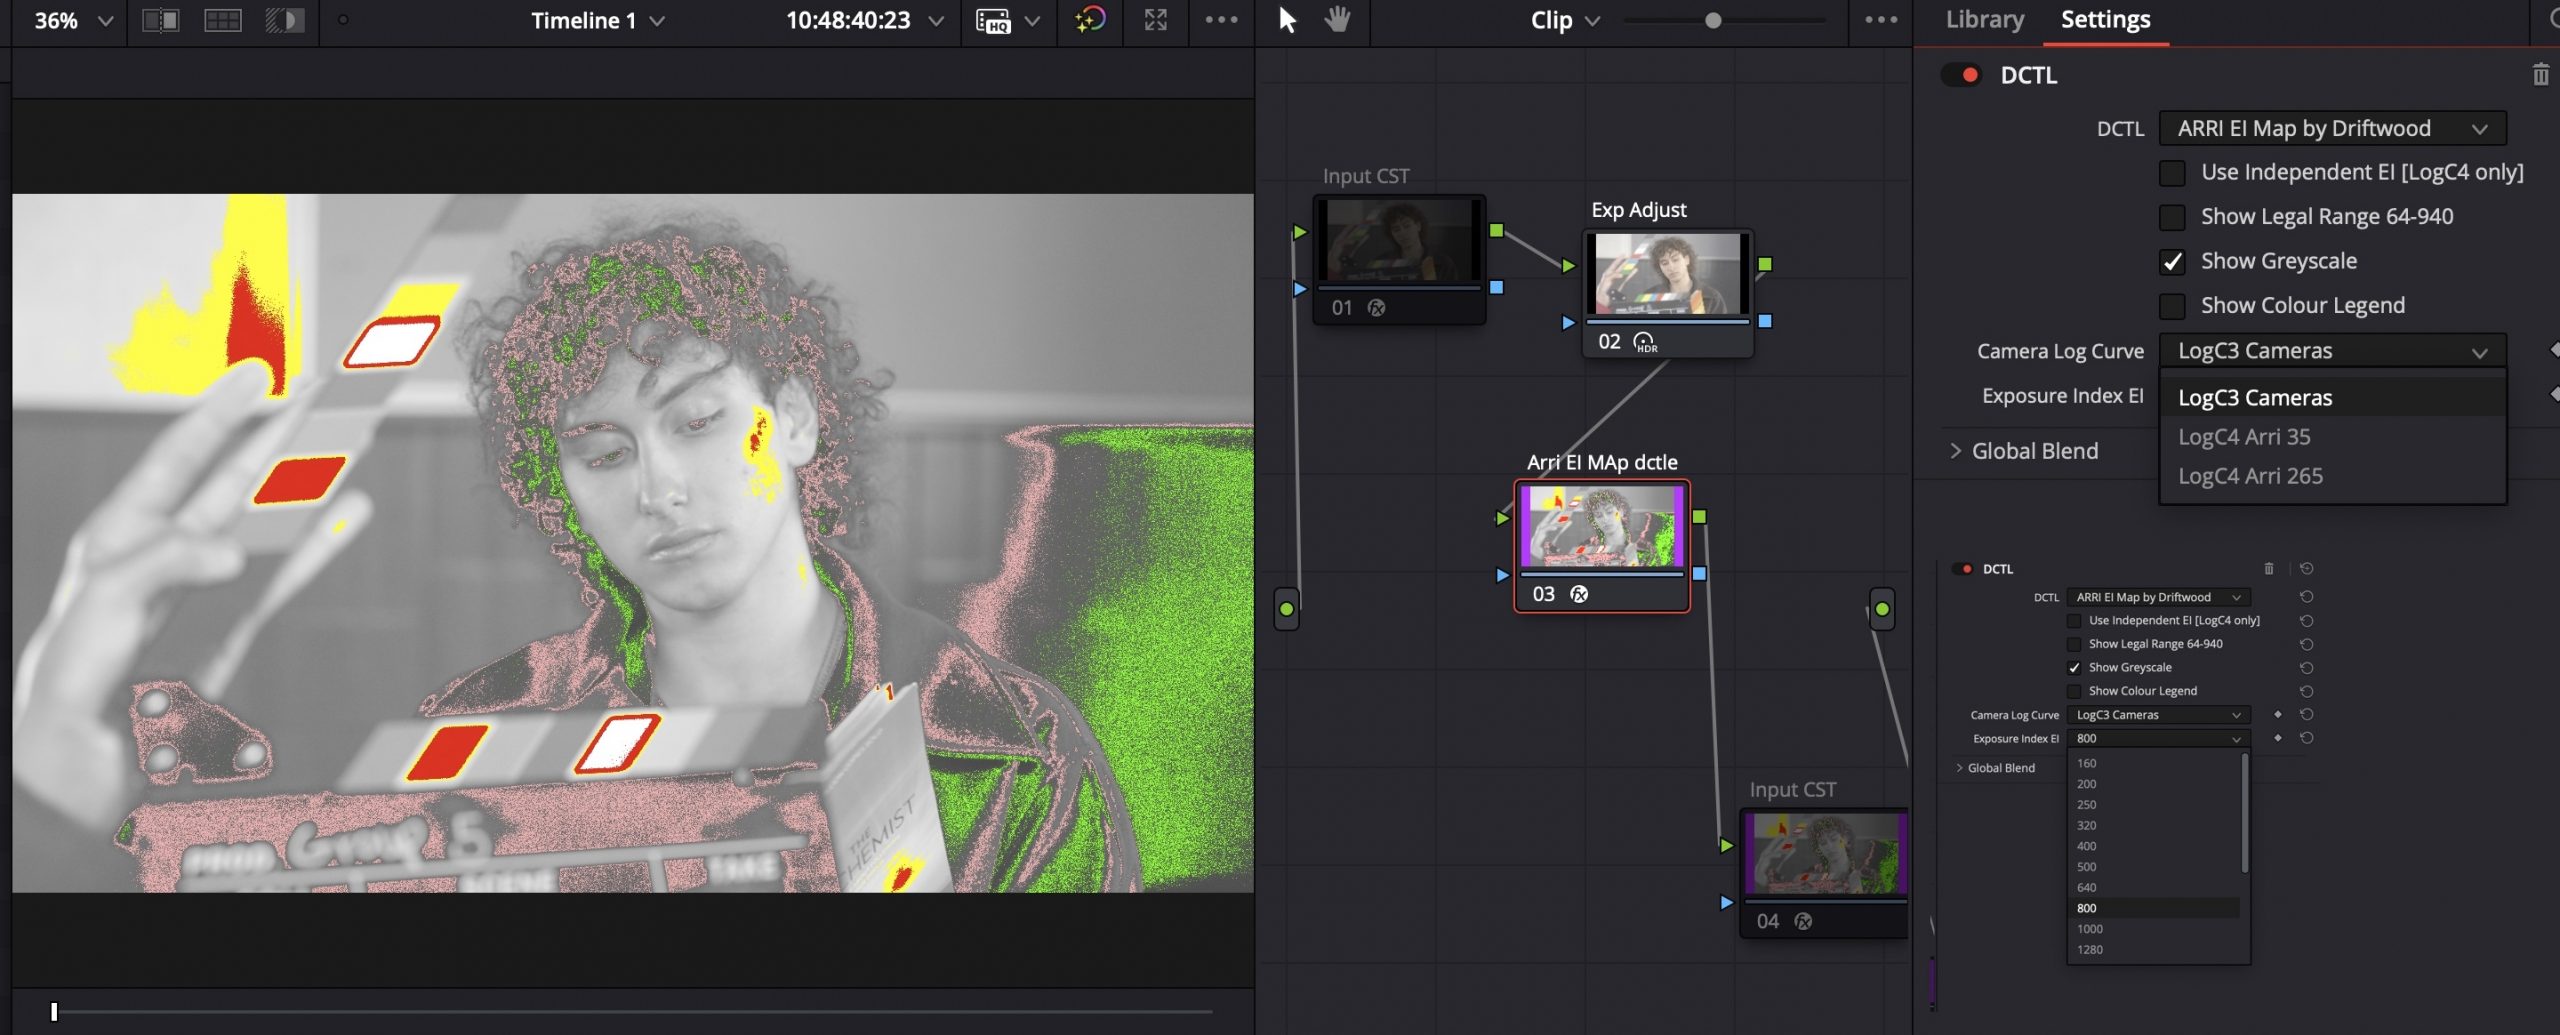The image size is (2560, 1035).
Task: Switch to the Library tab
Action: click(x=1984, y=19)
